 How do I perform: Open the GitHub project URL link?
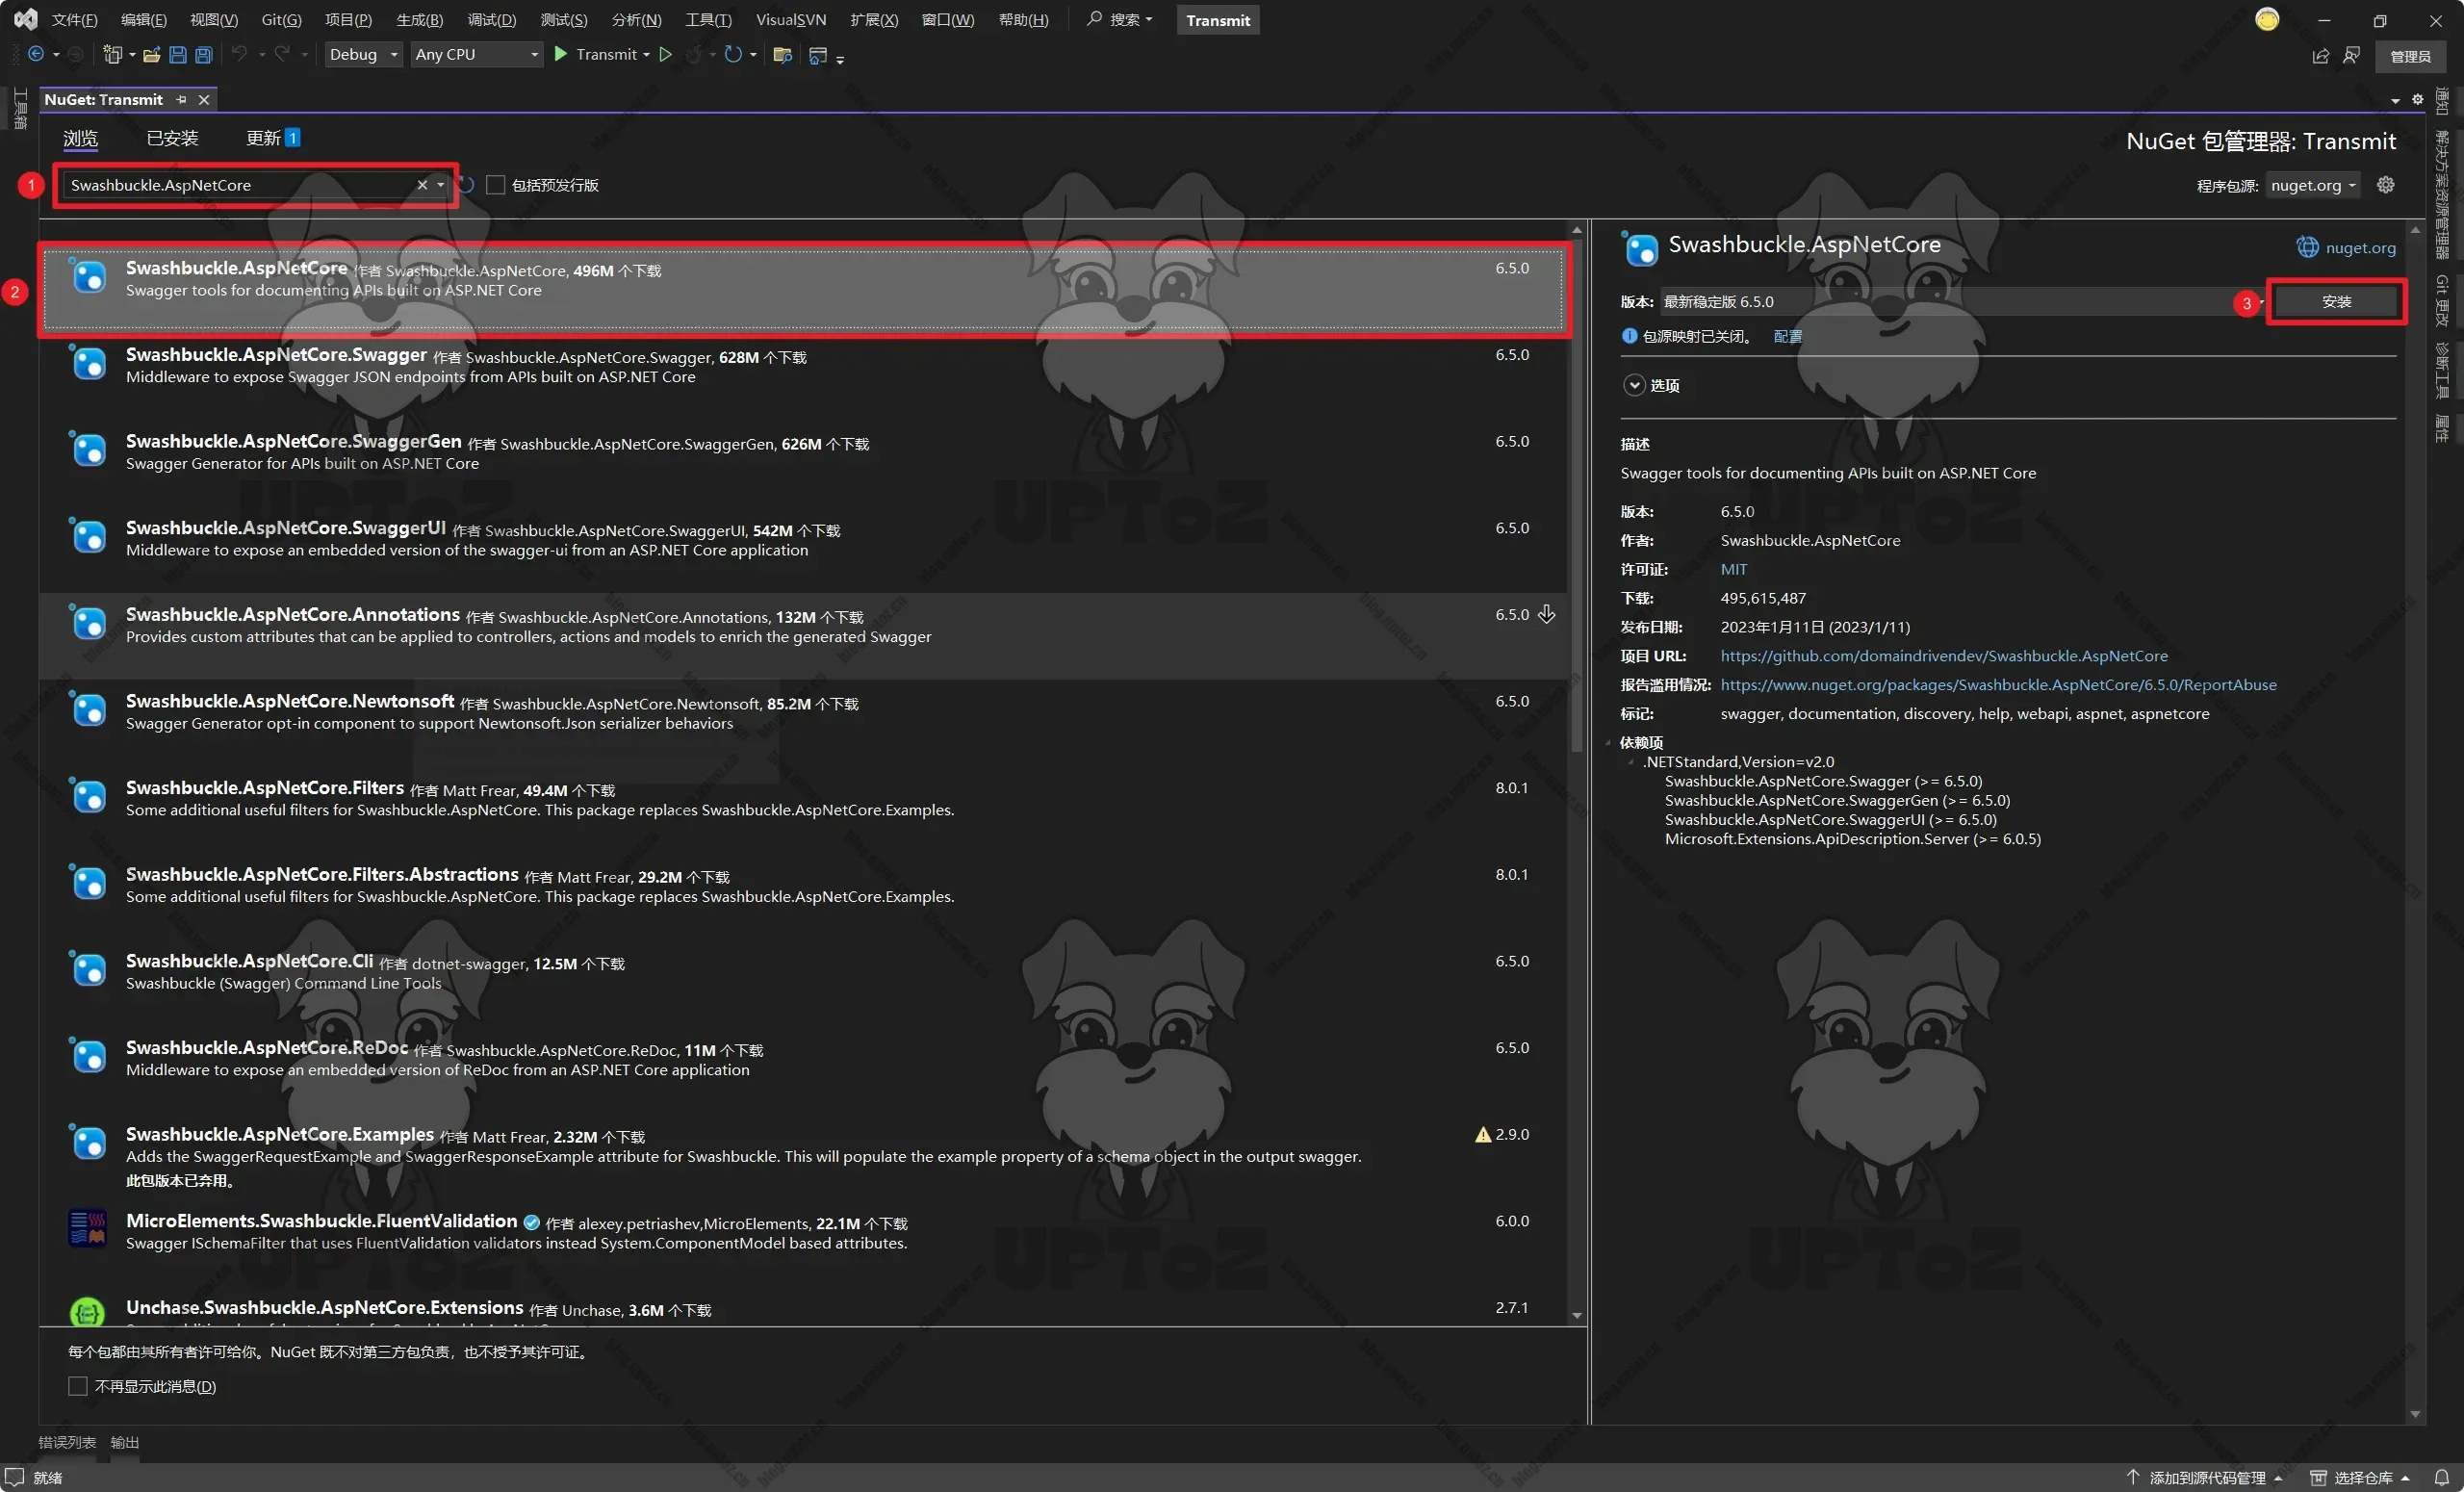coord(1944,656)
